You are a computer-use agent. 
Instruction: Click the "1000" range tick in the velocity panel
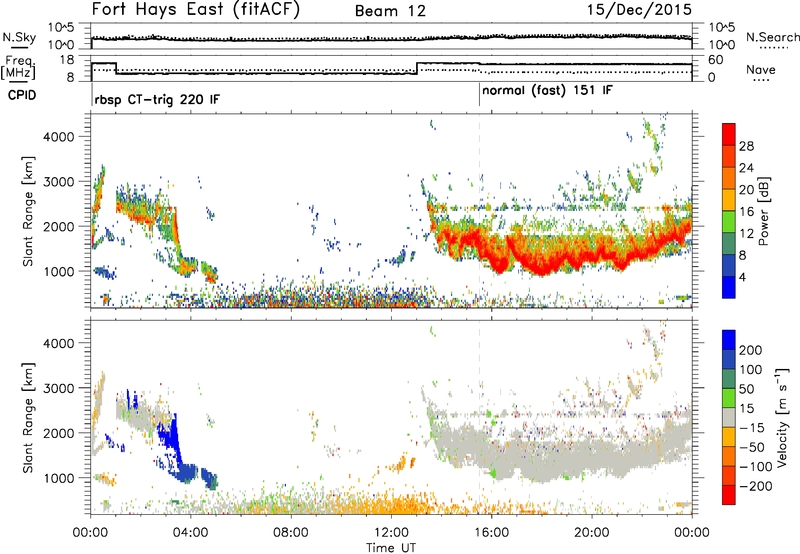click(59, 478)
